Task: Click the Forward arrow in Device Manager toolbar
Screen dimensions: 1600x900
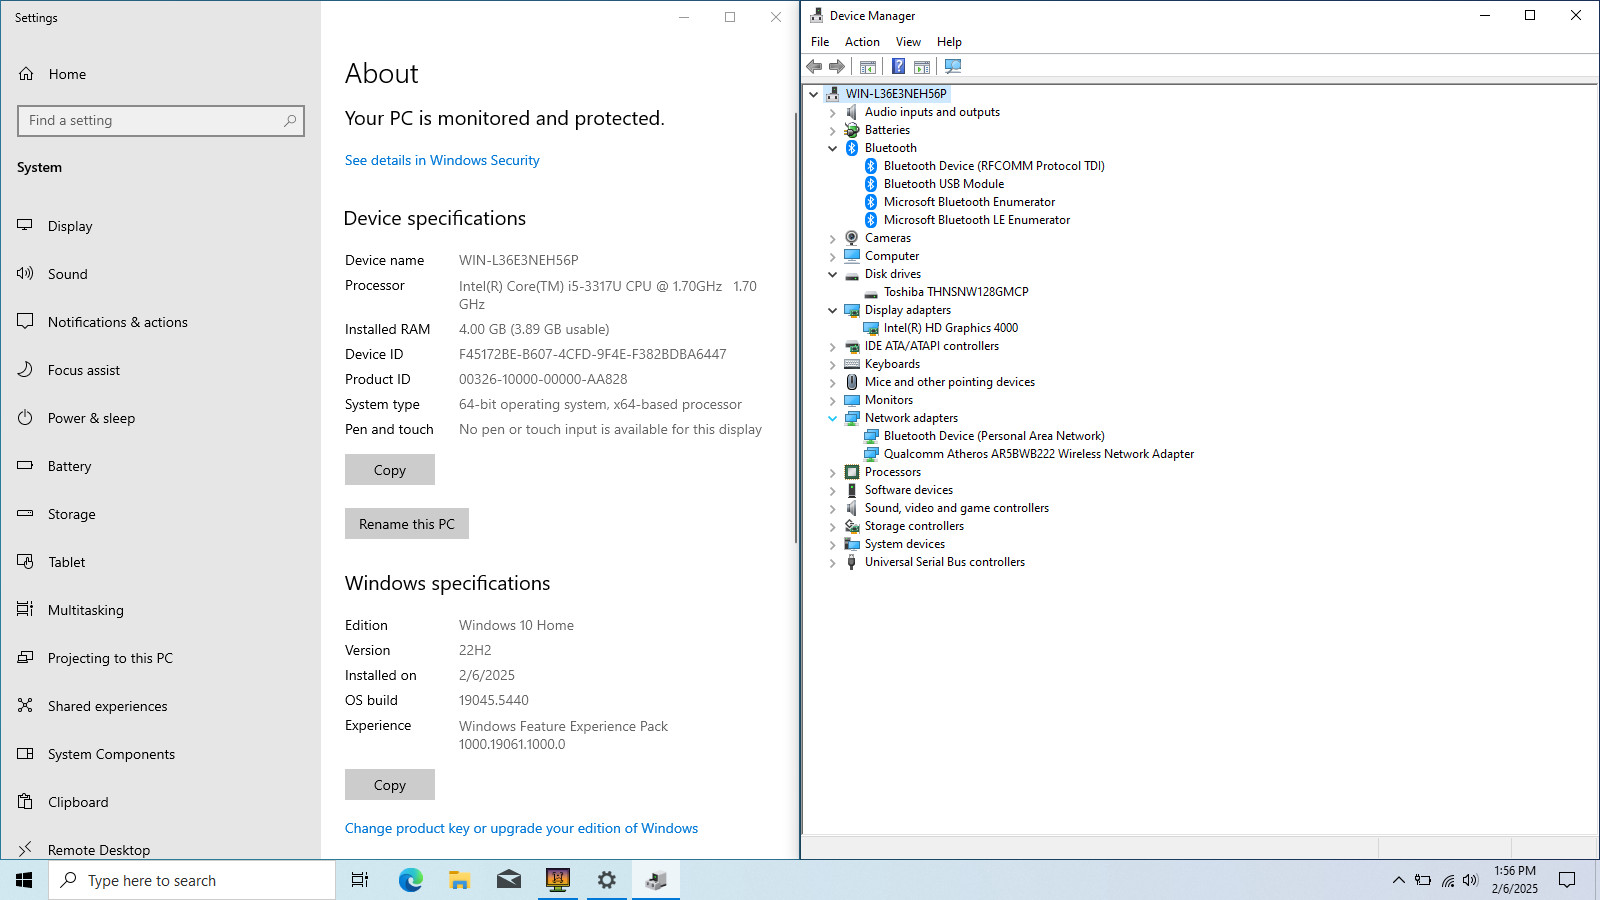Action: pos(837,67)
